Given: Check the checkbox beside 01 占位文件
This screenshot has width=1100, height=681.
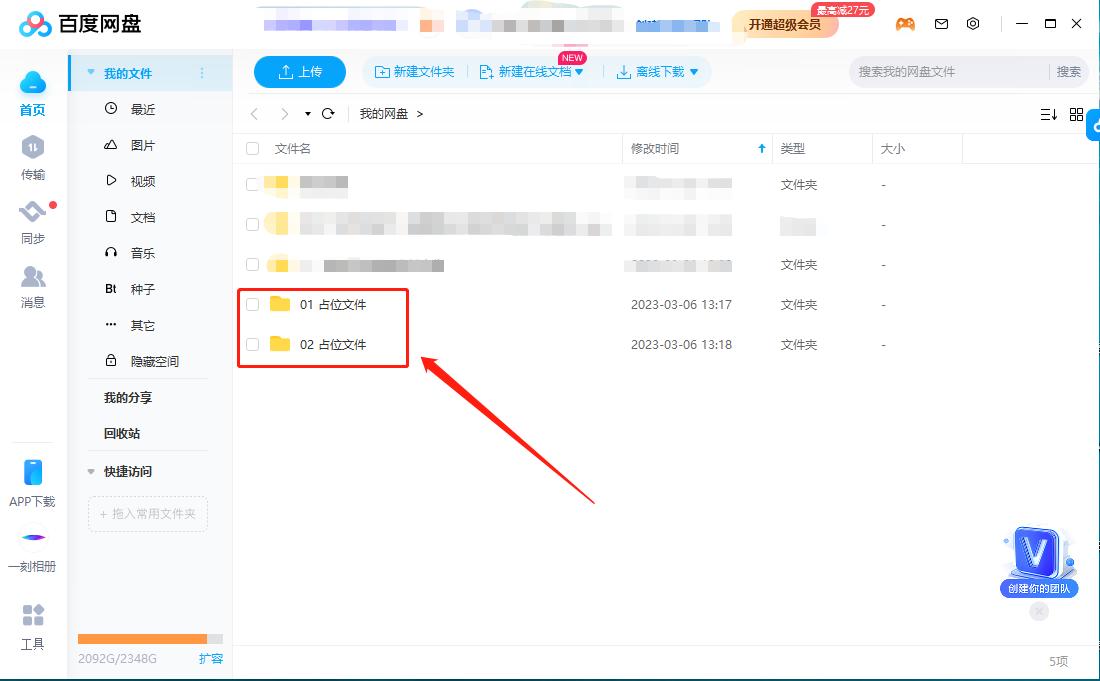Looking at the screenshot, I should (251, 304).
